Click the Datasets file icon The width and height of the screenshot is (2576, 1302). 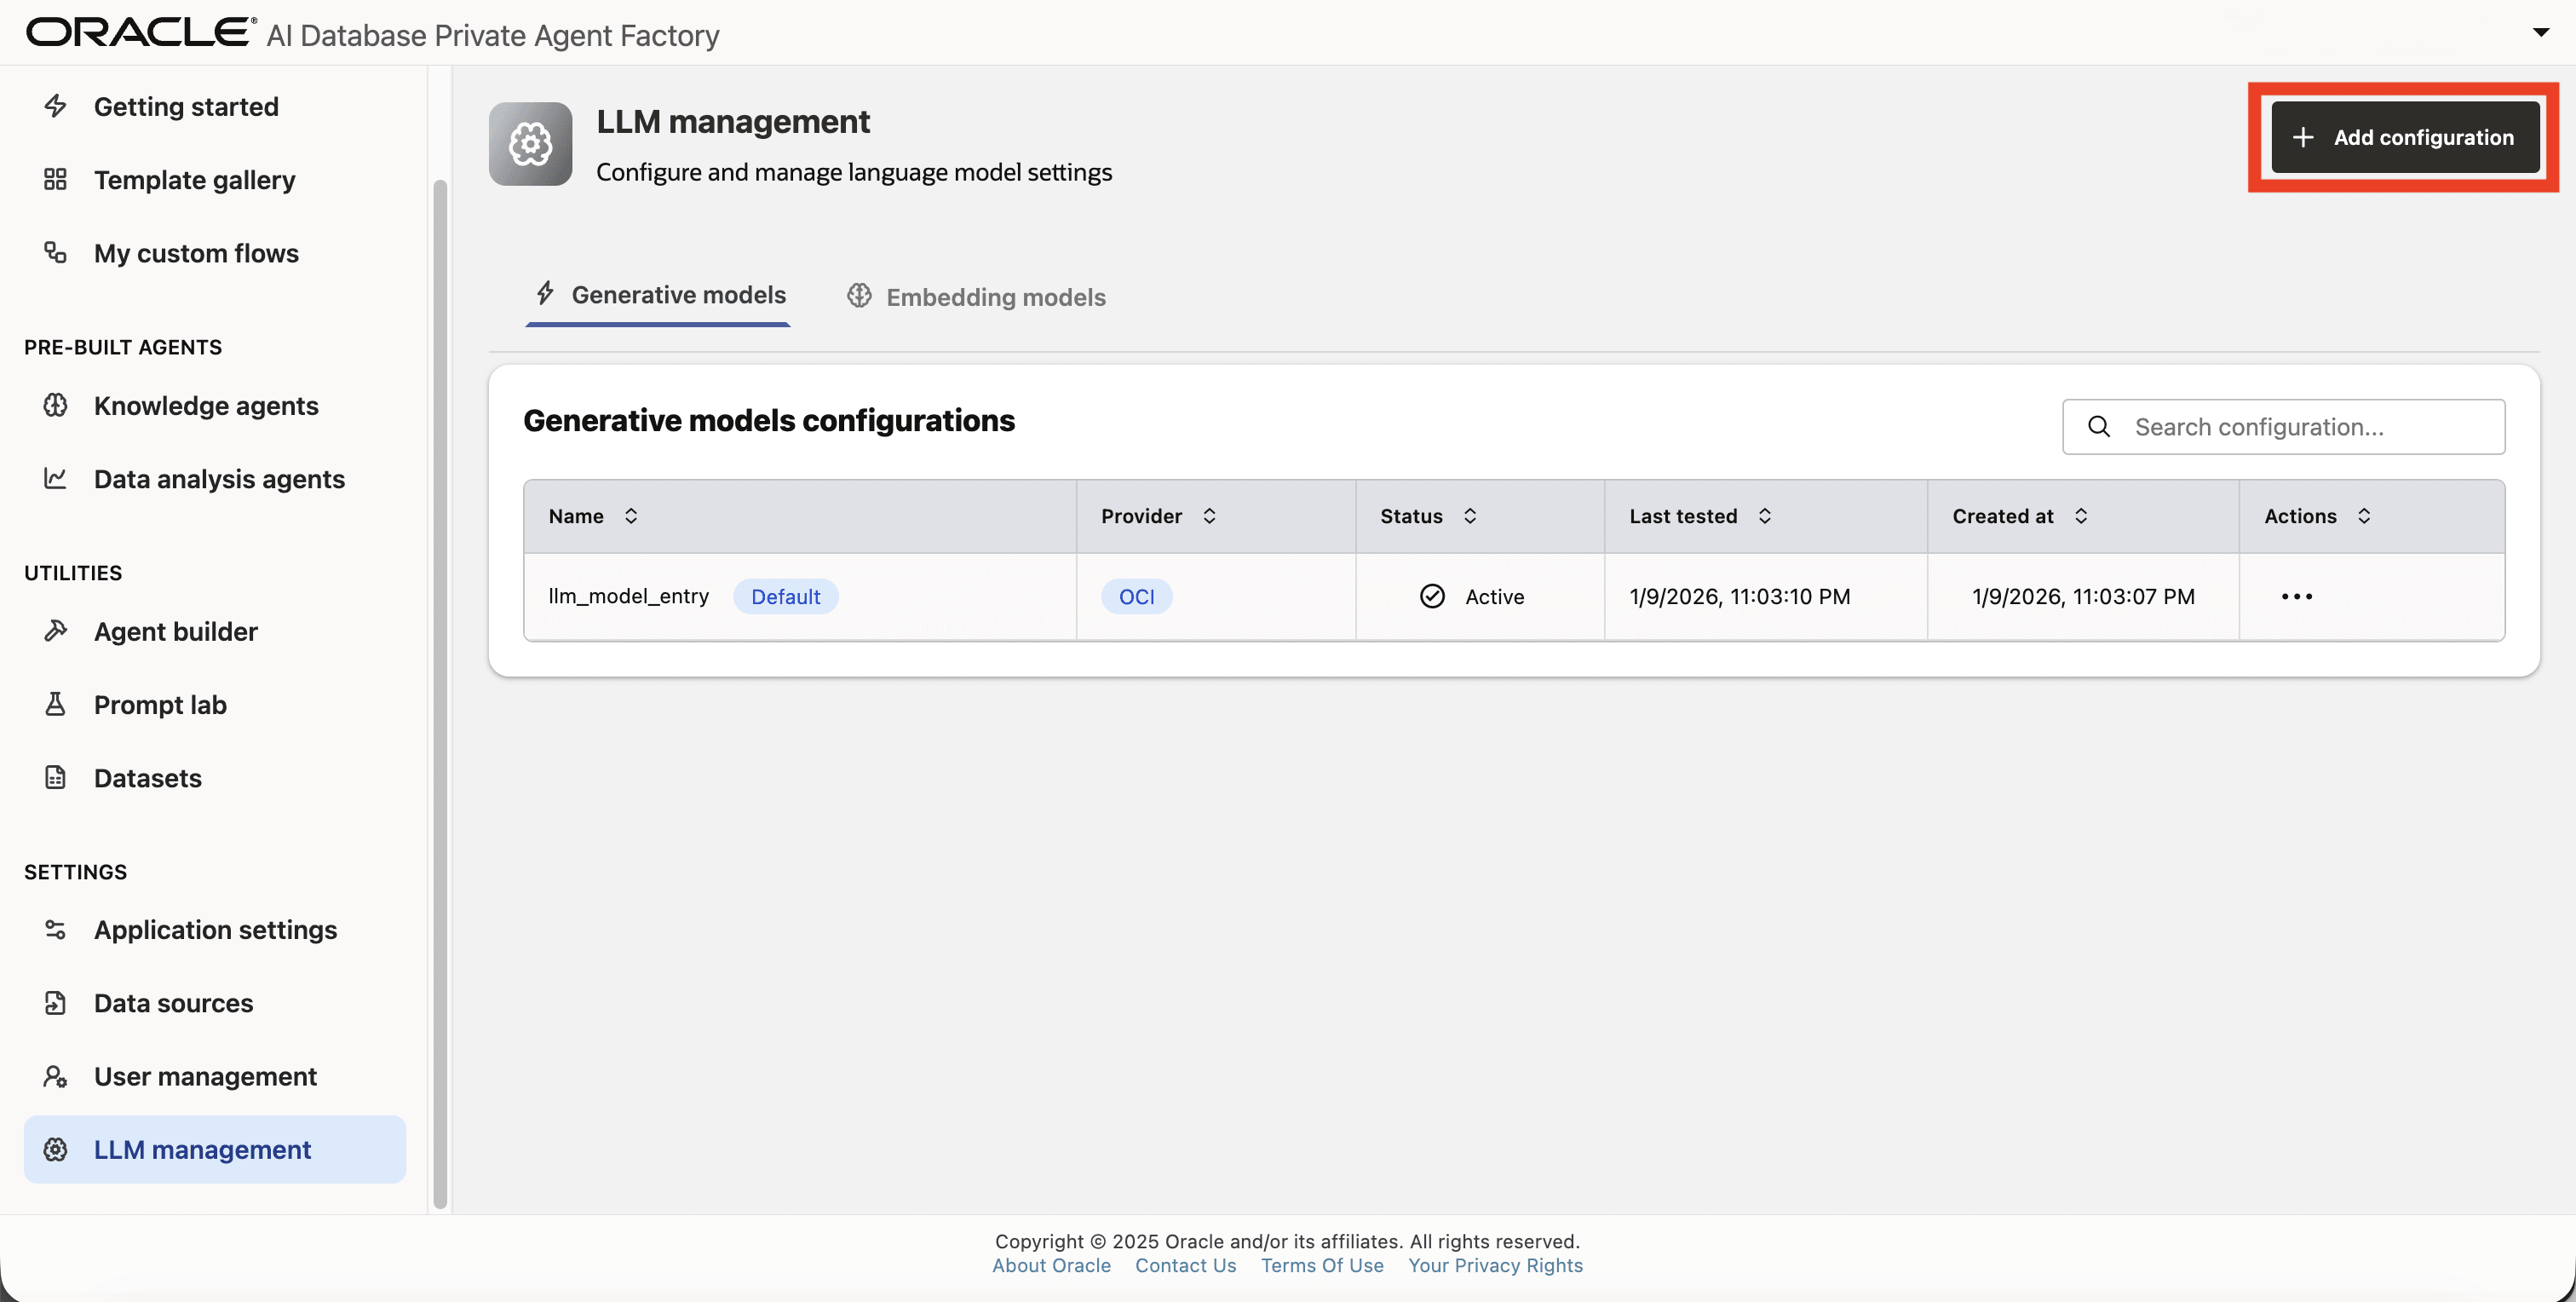click(55, 777)
